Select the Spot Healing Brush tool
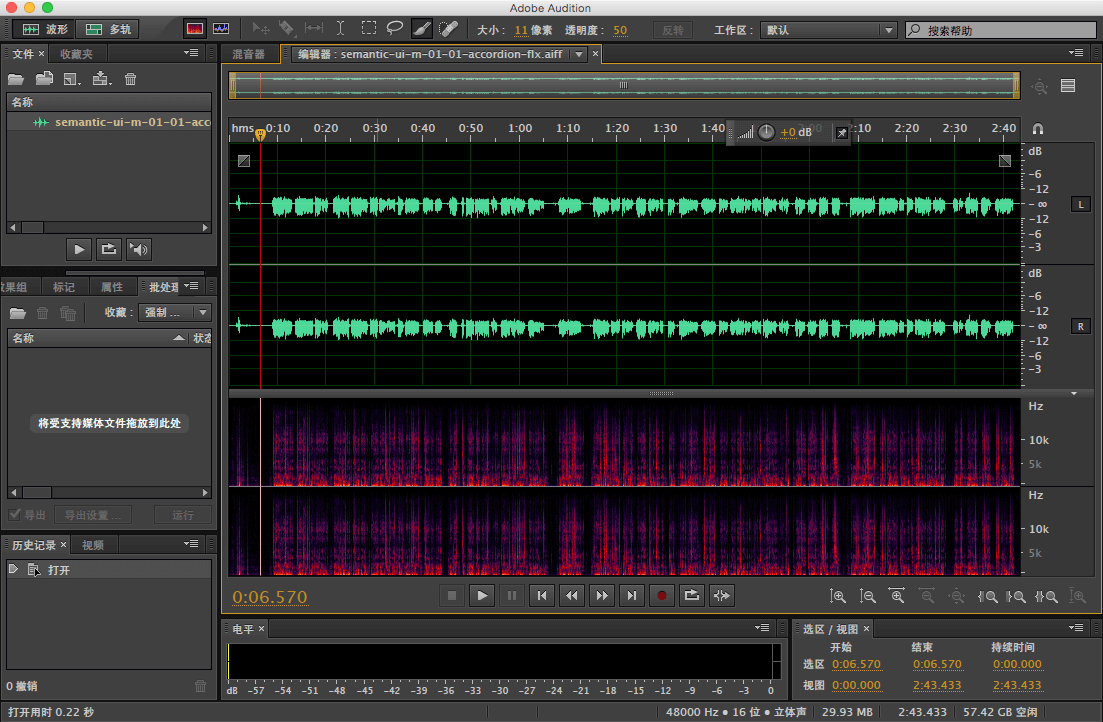This screenshot has width=1103, height=722. (x=448, y=29)
